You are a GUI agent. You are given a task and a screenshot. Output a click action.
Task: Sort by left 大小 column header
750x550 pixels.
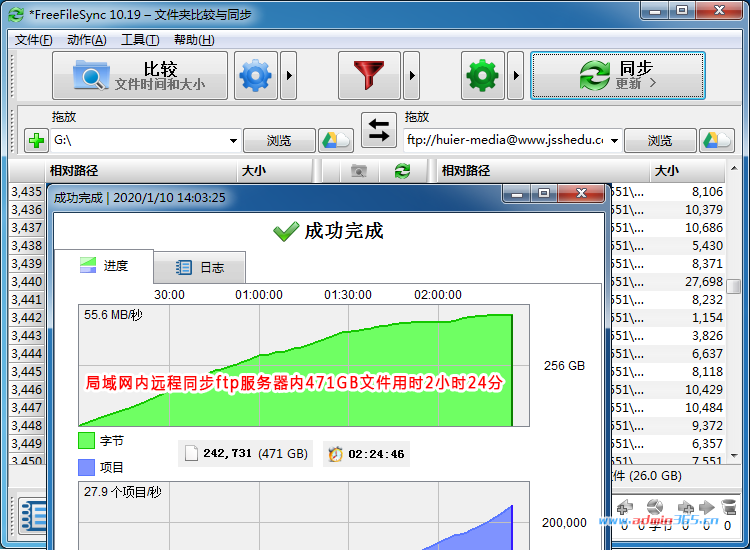[x=275, y=171]
